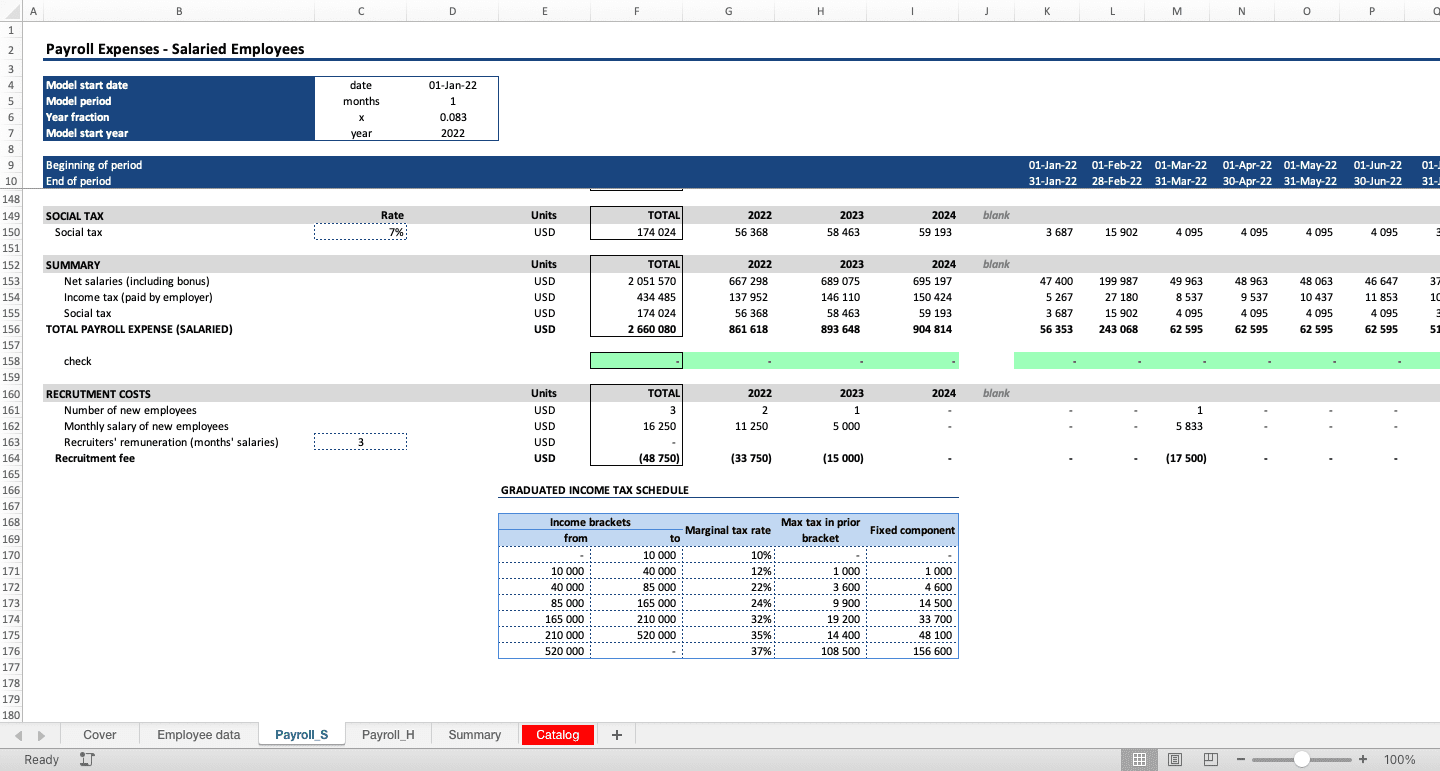Click the Model period value cell showing 1
The image size is (1440, 771).
point(452,101)
